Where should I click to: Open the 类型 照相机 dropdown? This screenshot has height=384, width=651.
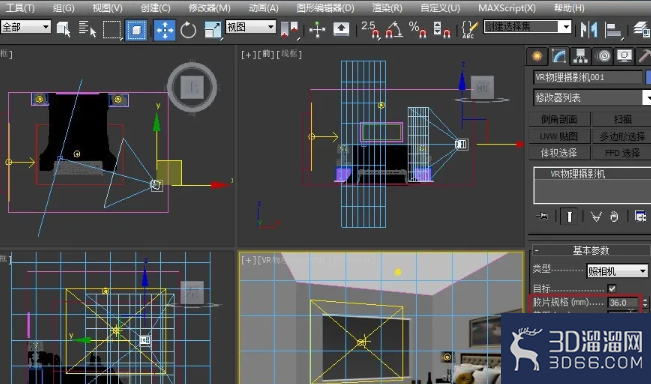pyautogui.click(x=617, y=271)
